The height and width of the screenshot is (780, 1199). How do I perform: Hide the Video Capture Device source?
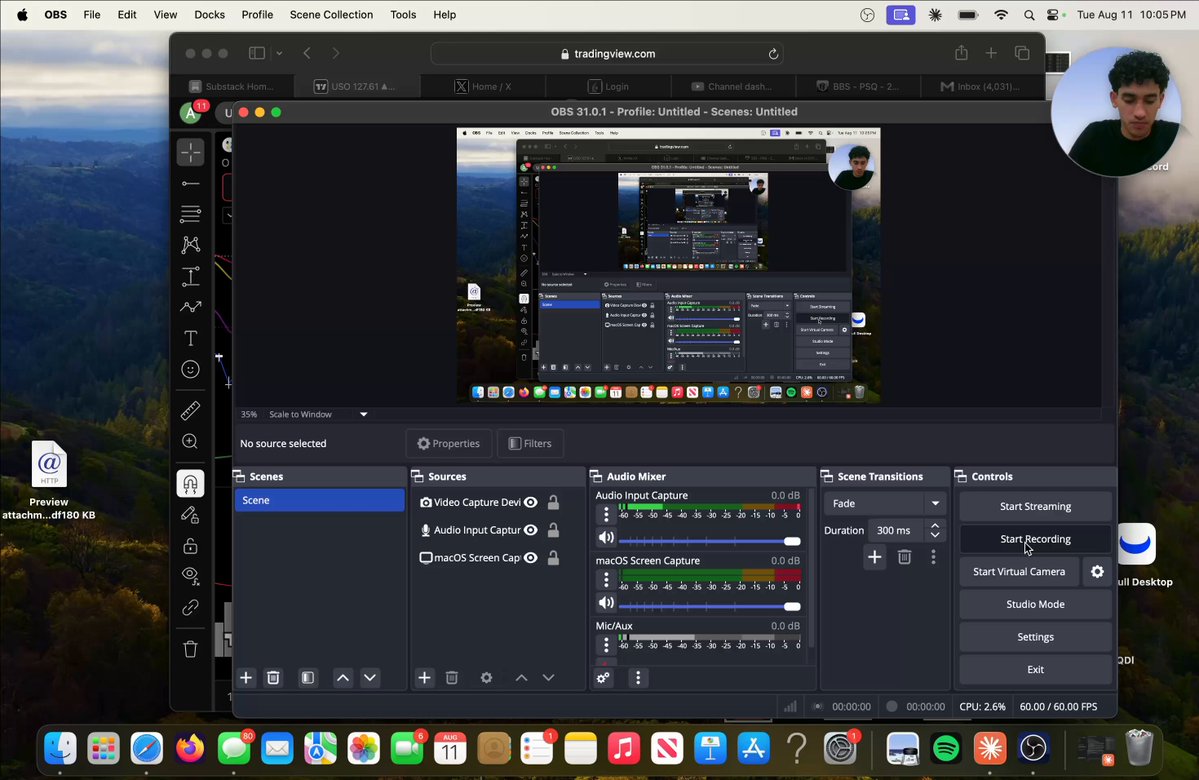(x=531, y=502)
